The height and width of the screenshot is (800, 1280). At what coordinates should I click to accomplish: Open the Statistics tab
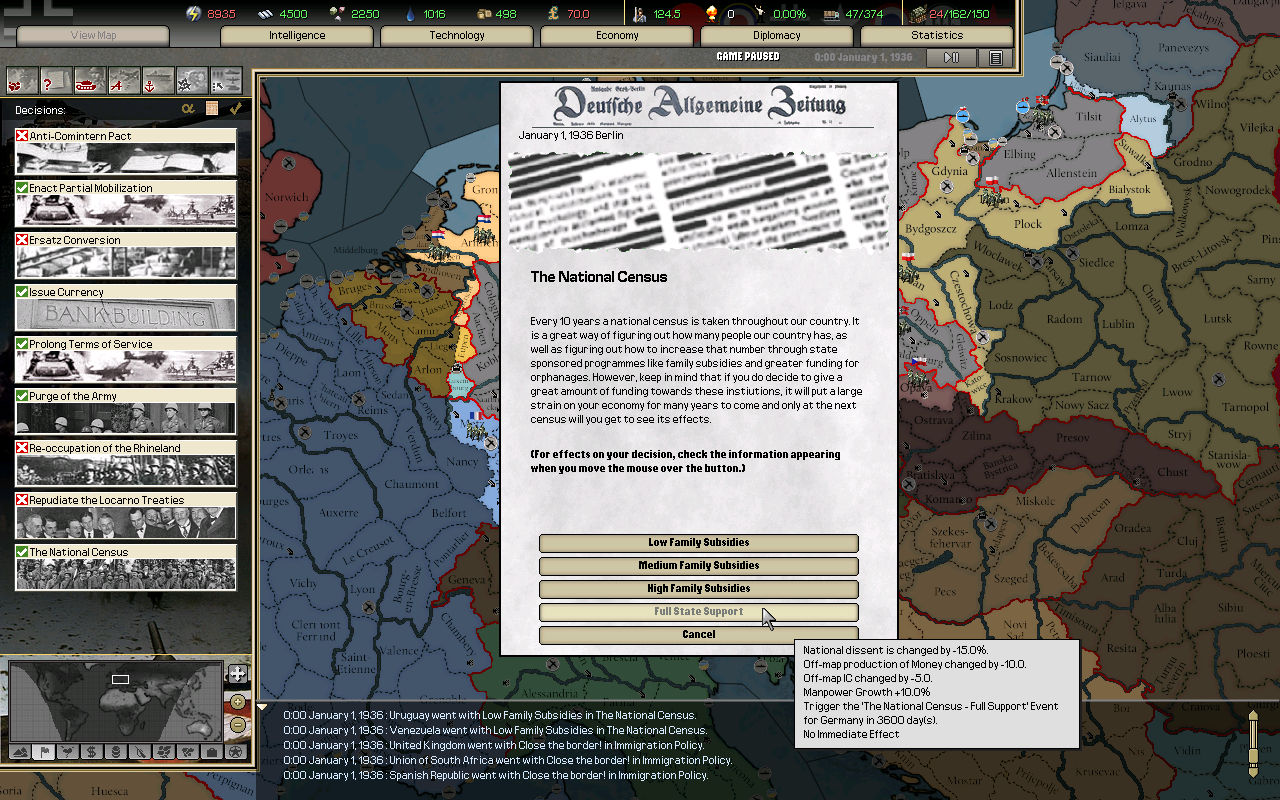coord(937,36)
